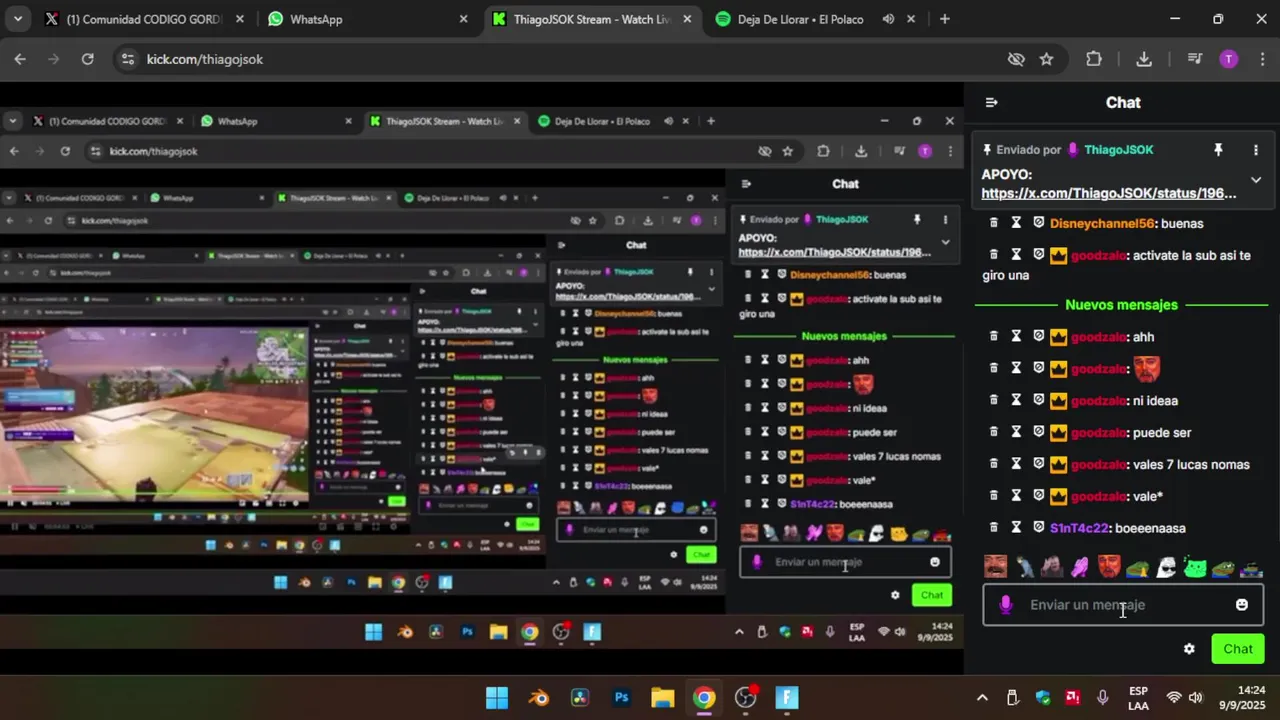Open Photoshop from the taskbar
Image resolution: width=1280 pixels, height=720 pixels.
pyautogui.click(x=621, y=698)
